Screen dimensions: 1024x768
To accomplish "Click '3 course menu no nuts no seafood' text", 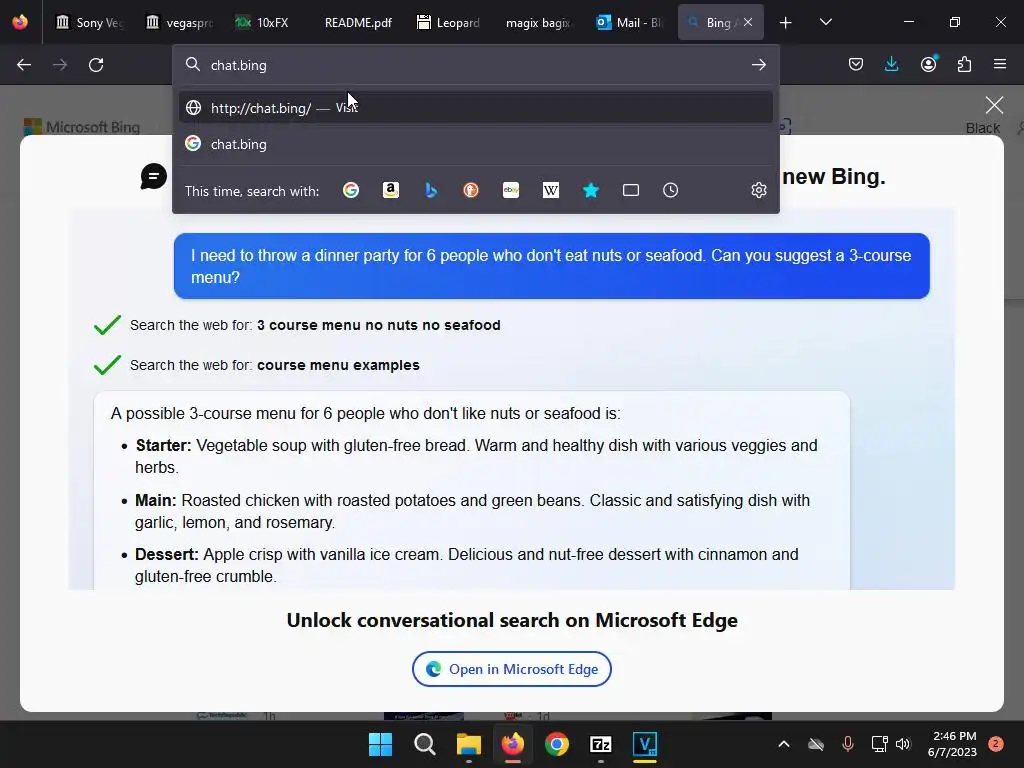I will [x=379, y=325].
